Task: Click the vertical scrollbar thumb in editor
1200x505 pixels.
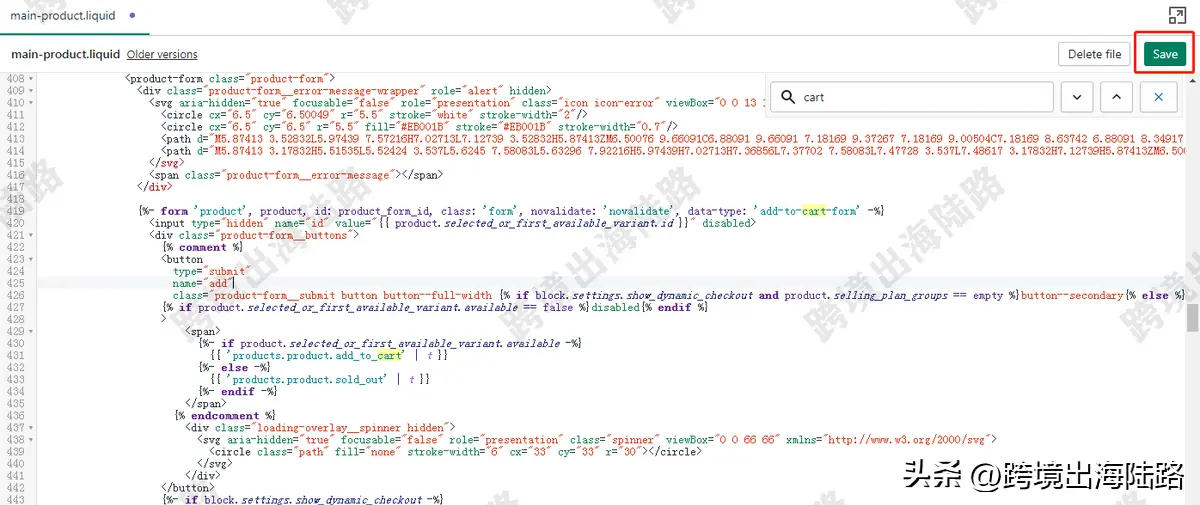Action: click(x=1192, y=318)
